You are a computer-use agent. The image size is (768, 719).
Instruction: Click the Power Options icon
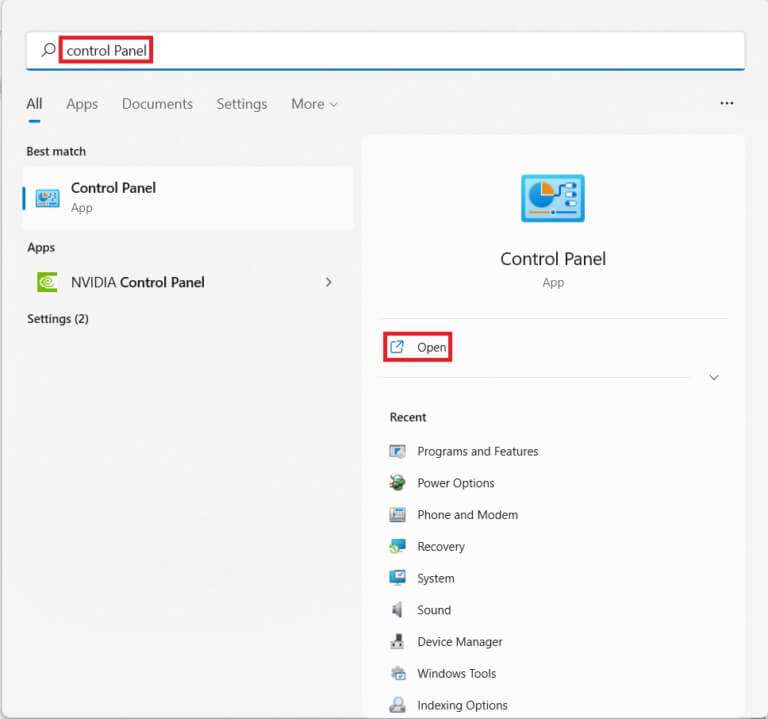coord(397,482)
